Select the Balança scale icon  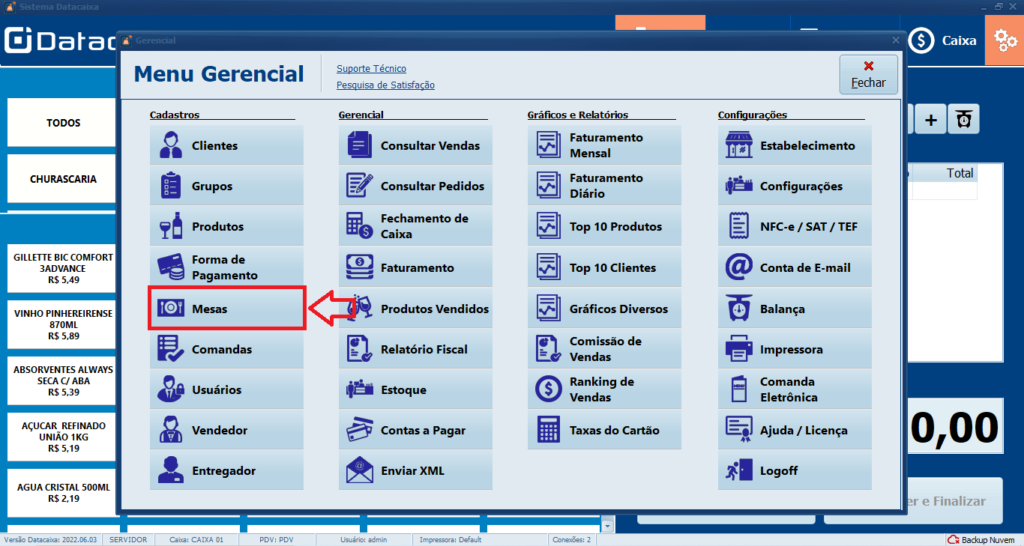(738, 309)
